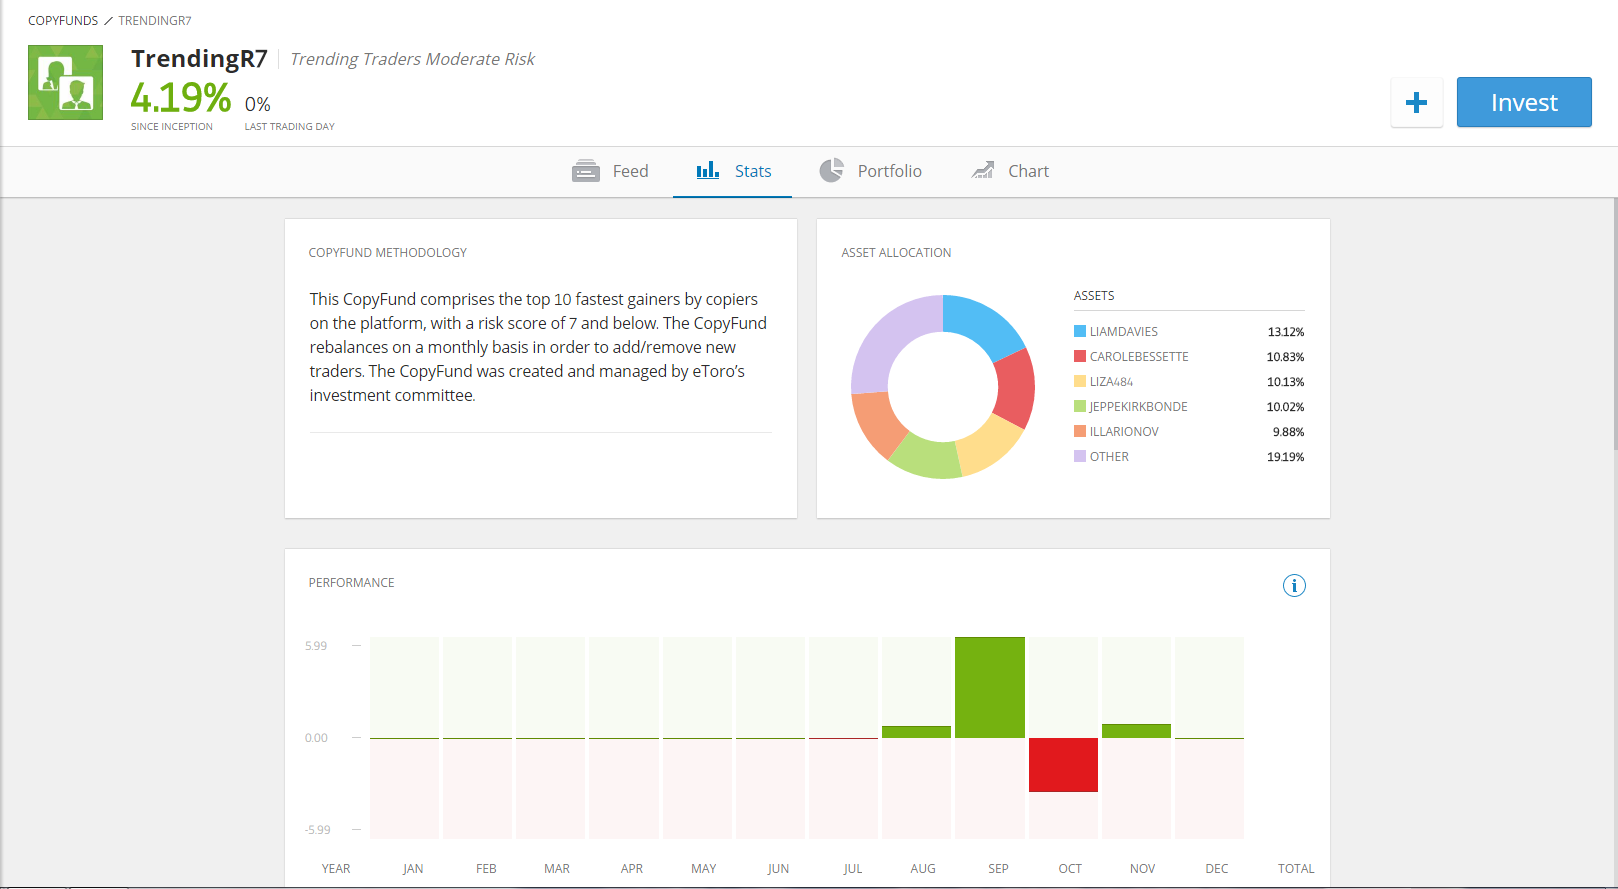Open the performance info icon
1618x889 pixels.
click(x=1294, y=586)
